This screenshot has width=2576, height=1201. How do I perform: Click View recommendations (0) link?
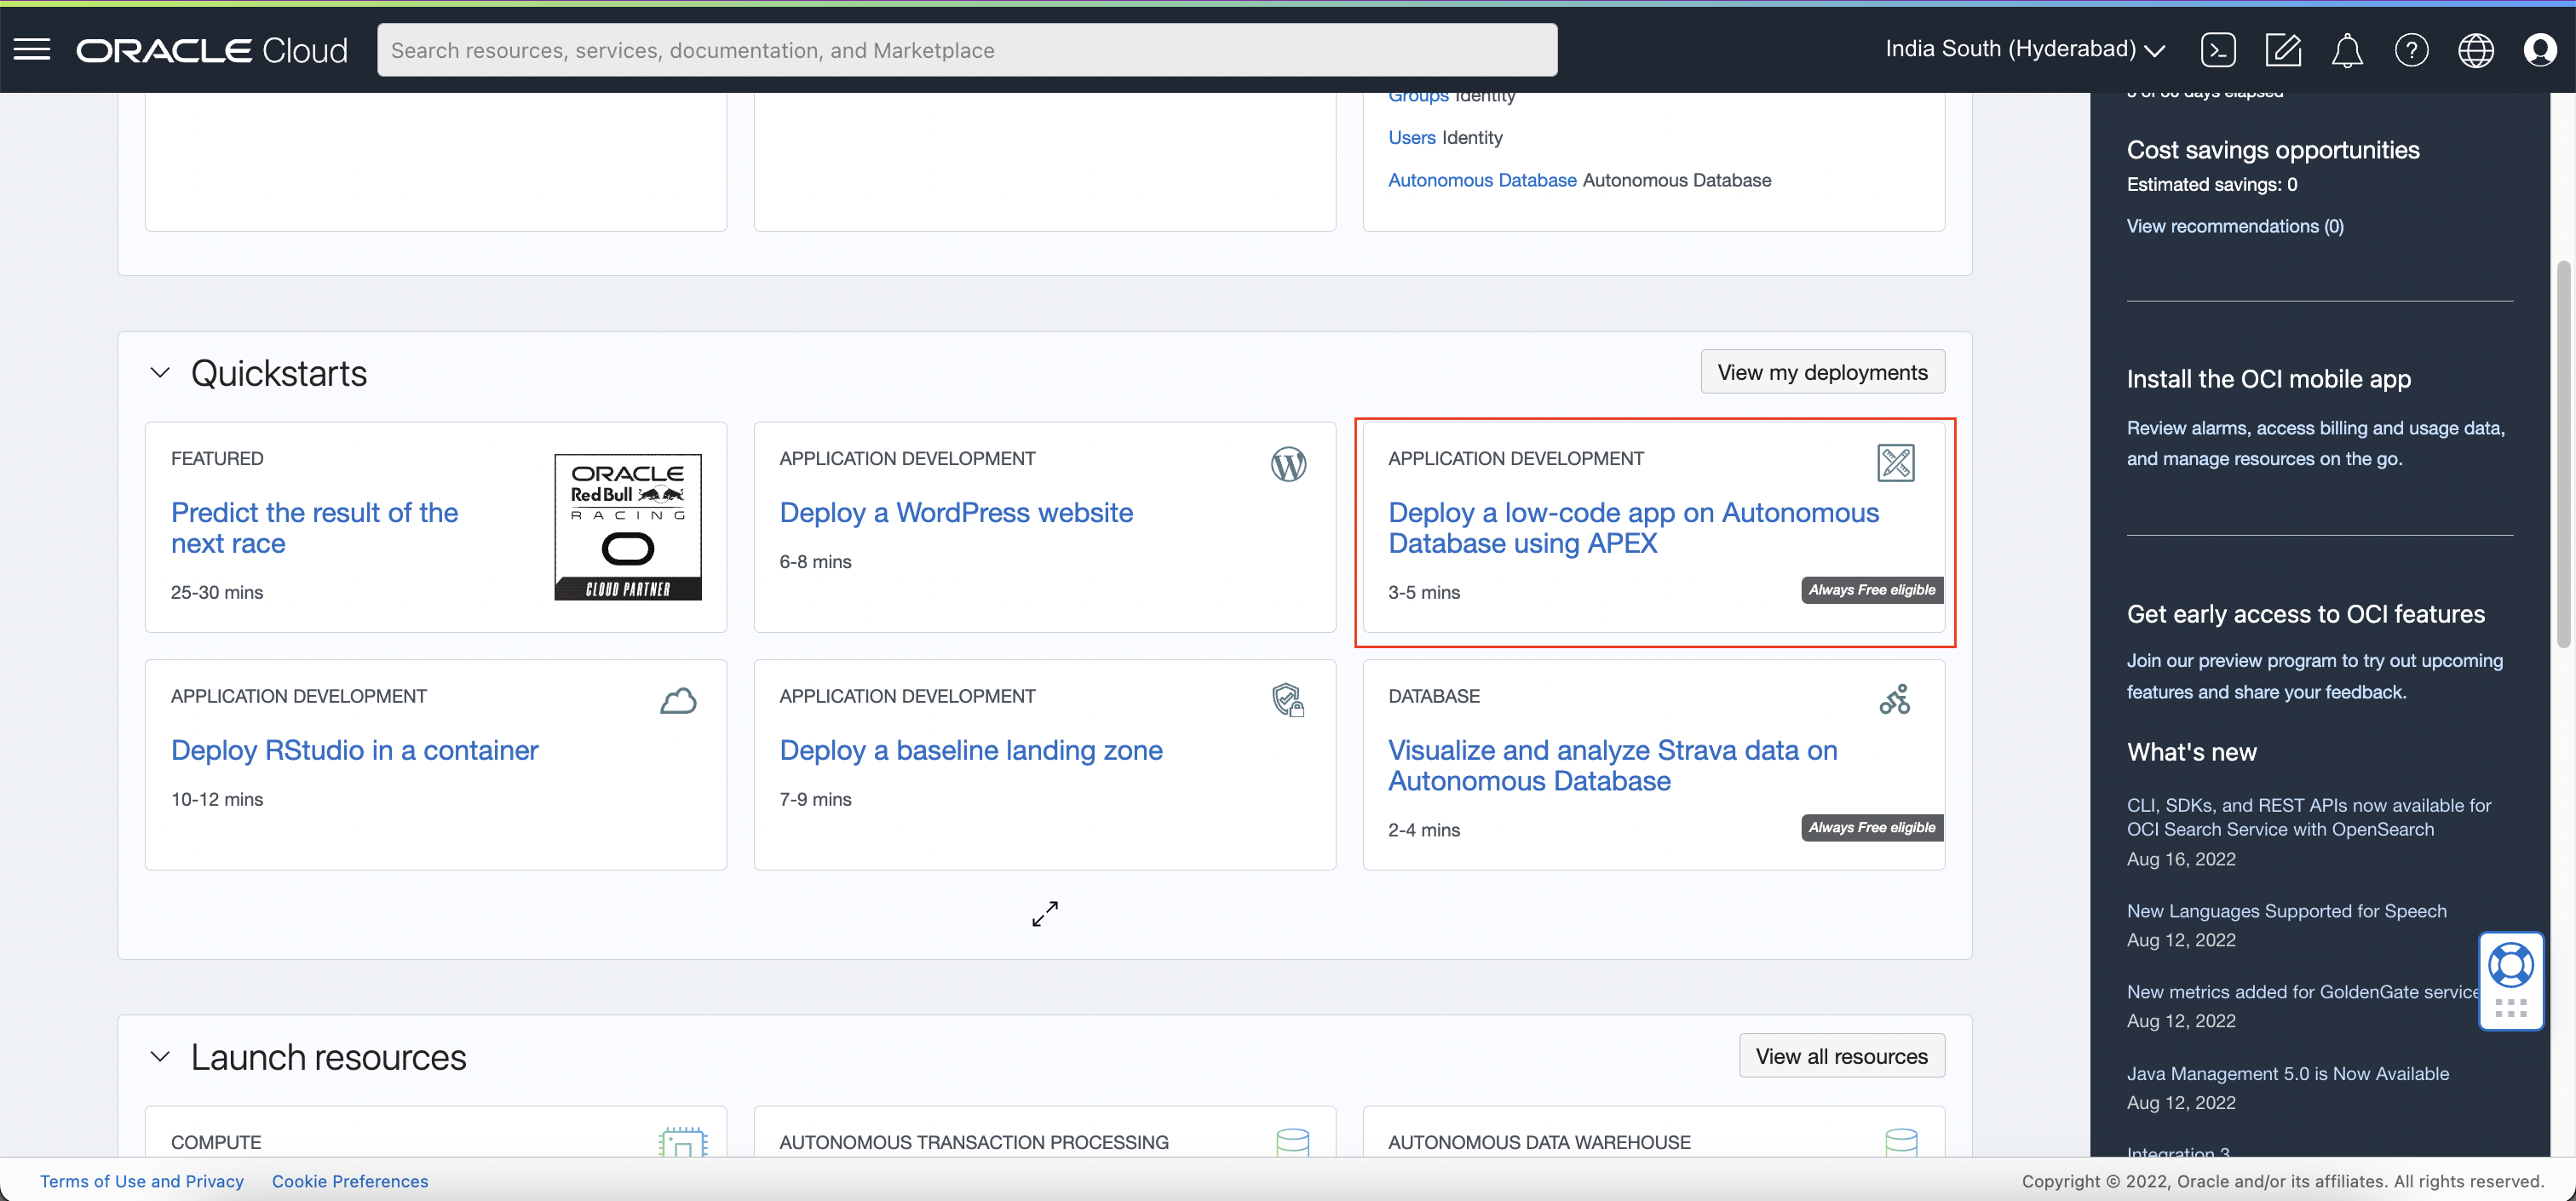point(2234,226)
